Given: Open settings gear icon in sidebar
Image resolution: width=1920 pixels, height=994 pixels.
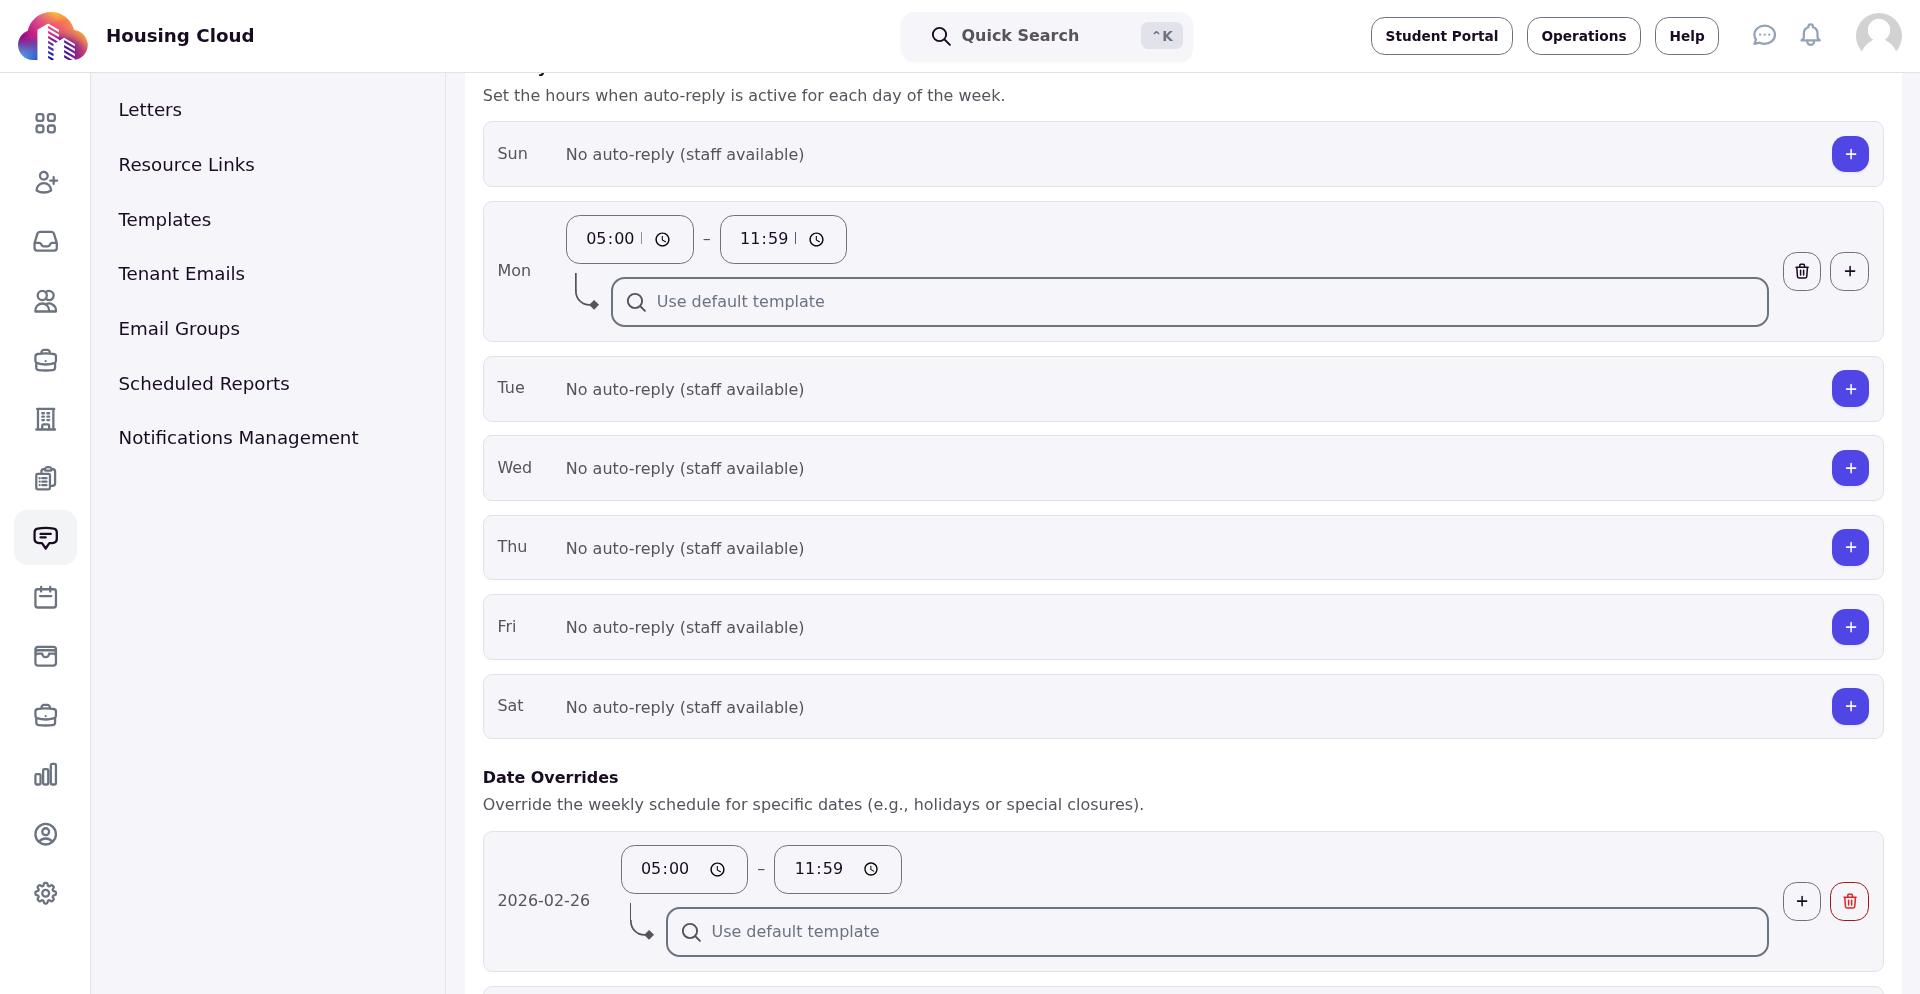Looking at the screenshot, I should tap(45, 894).
